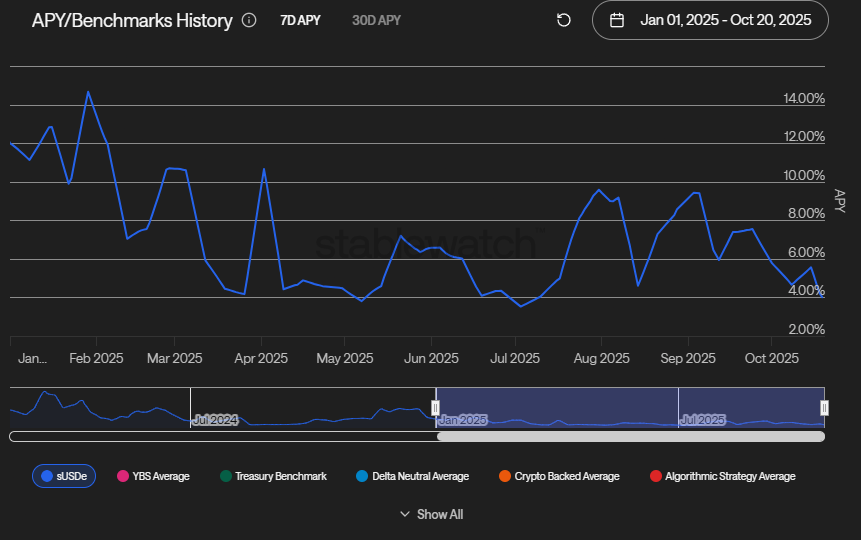Click the calendar icon in date picker
This screenshot has height=540, width=861.
click(617, 20)
